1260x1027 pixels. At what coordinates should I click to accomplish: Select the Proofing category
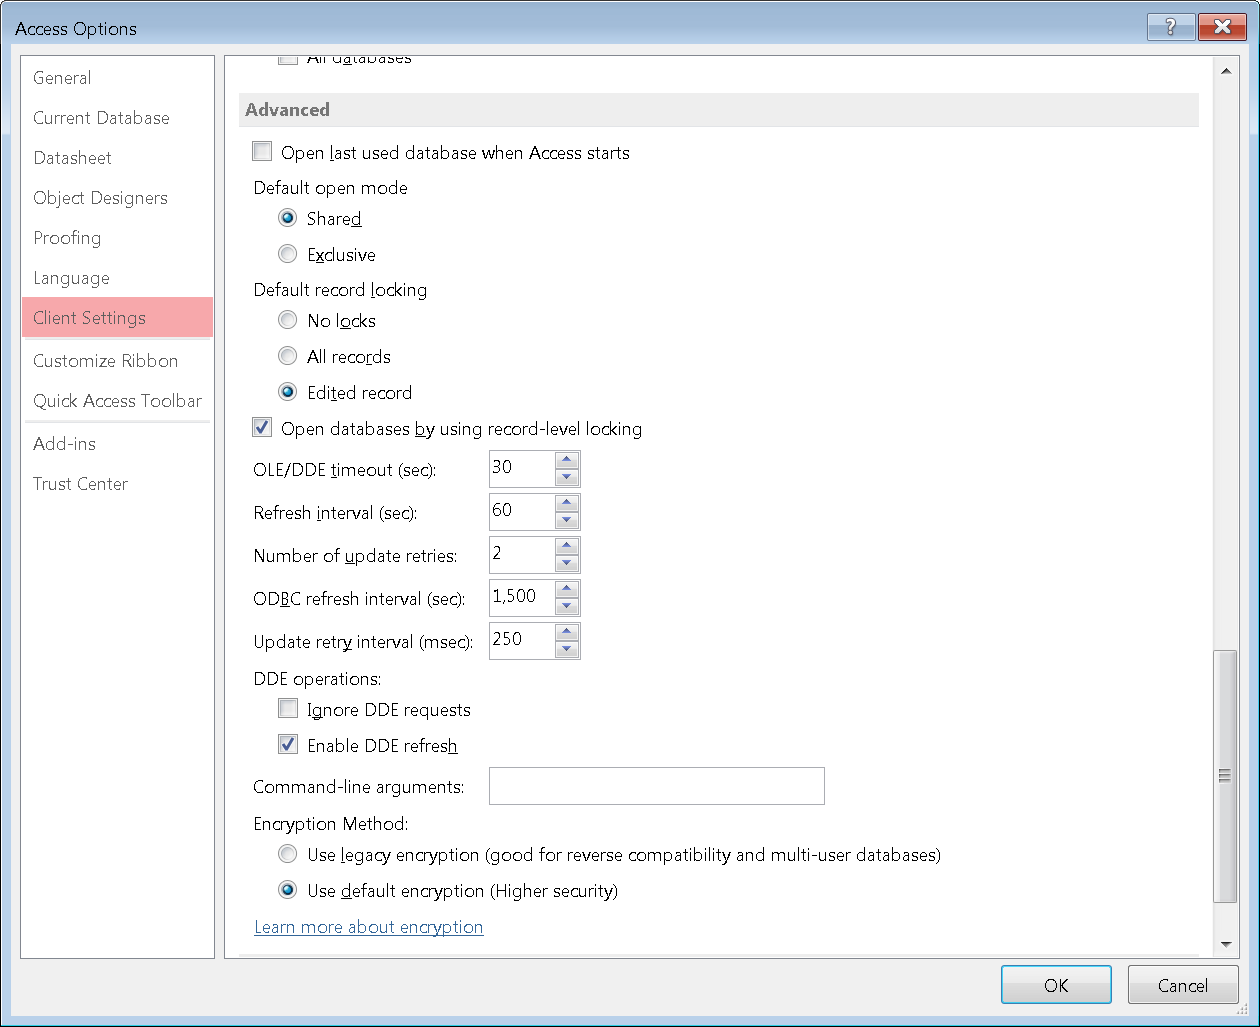coord(117,238)
